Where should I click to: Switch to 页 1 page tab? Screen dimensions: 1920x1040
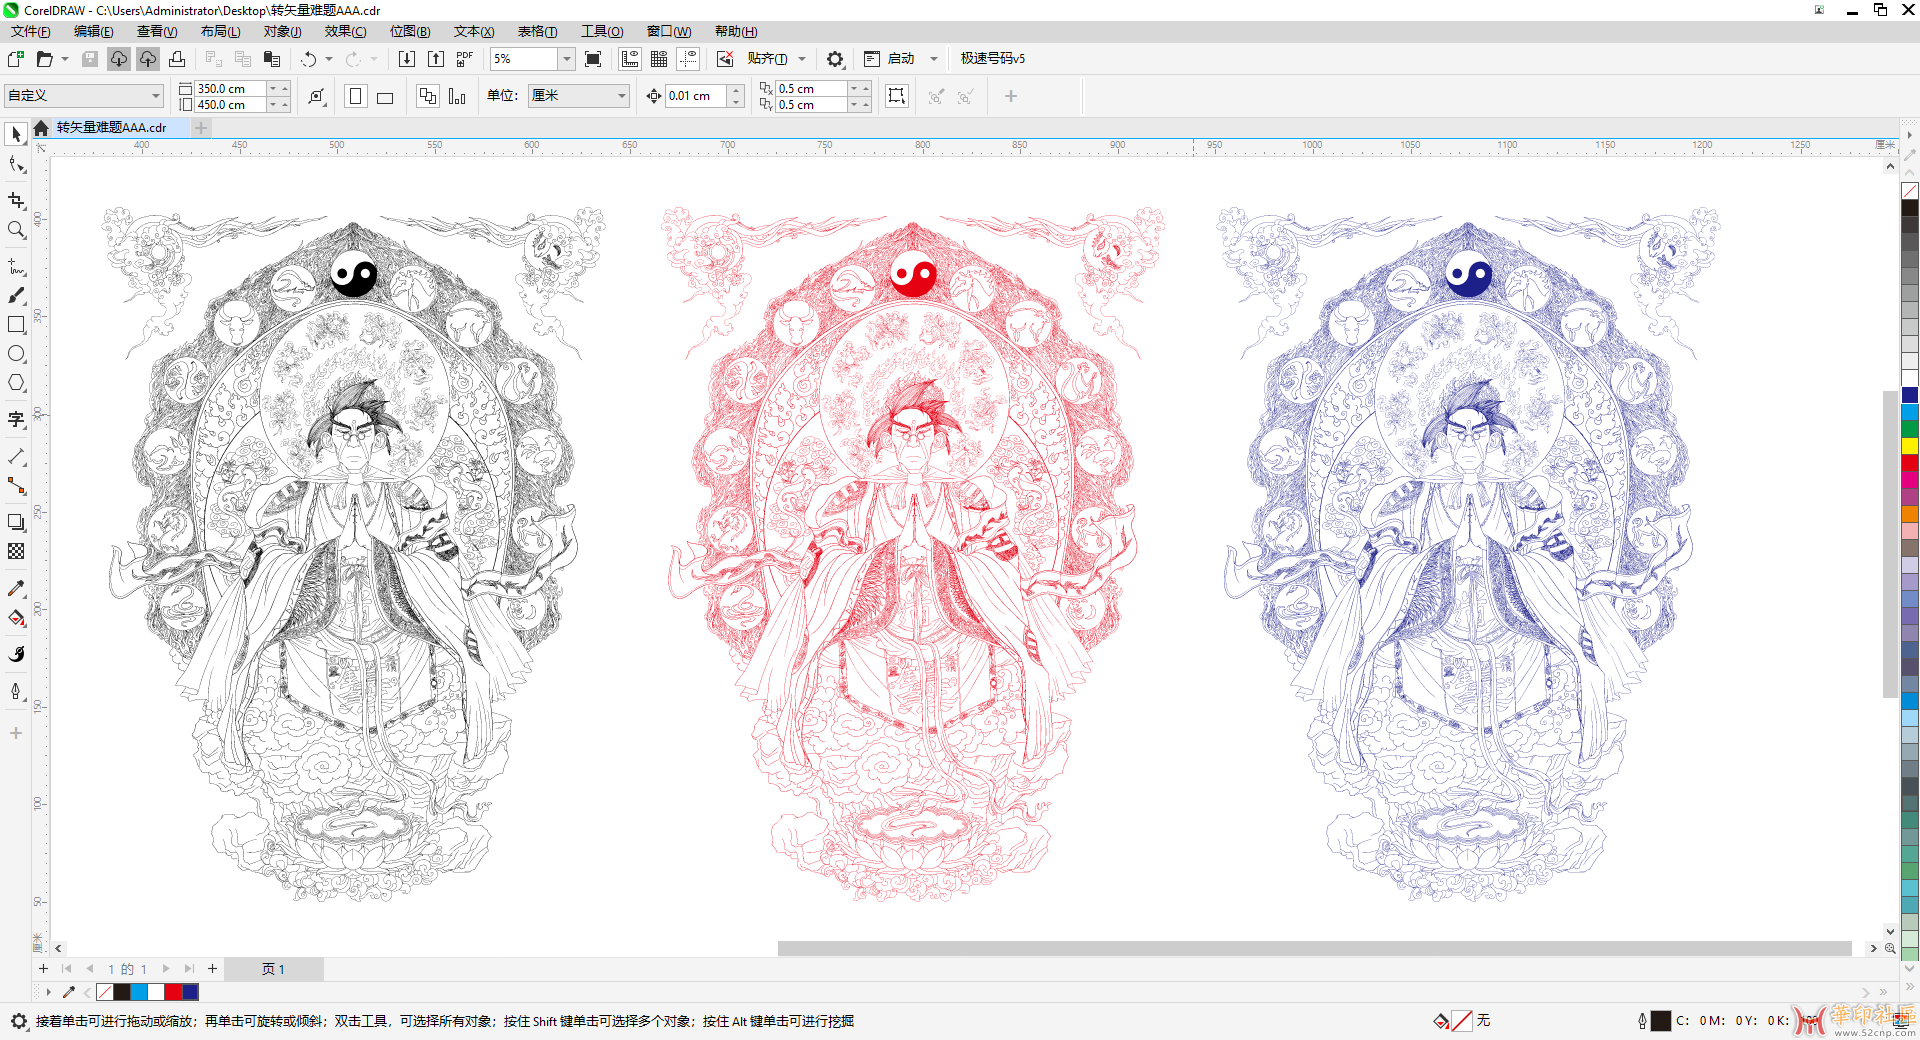pos(273,969)
